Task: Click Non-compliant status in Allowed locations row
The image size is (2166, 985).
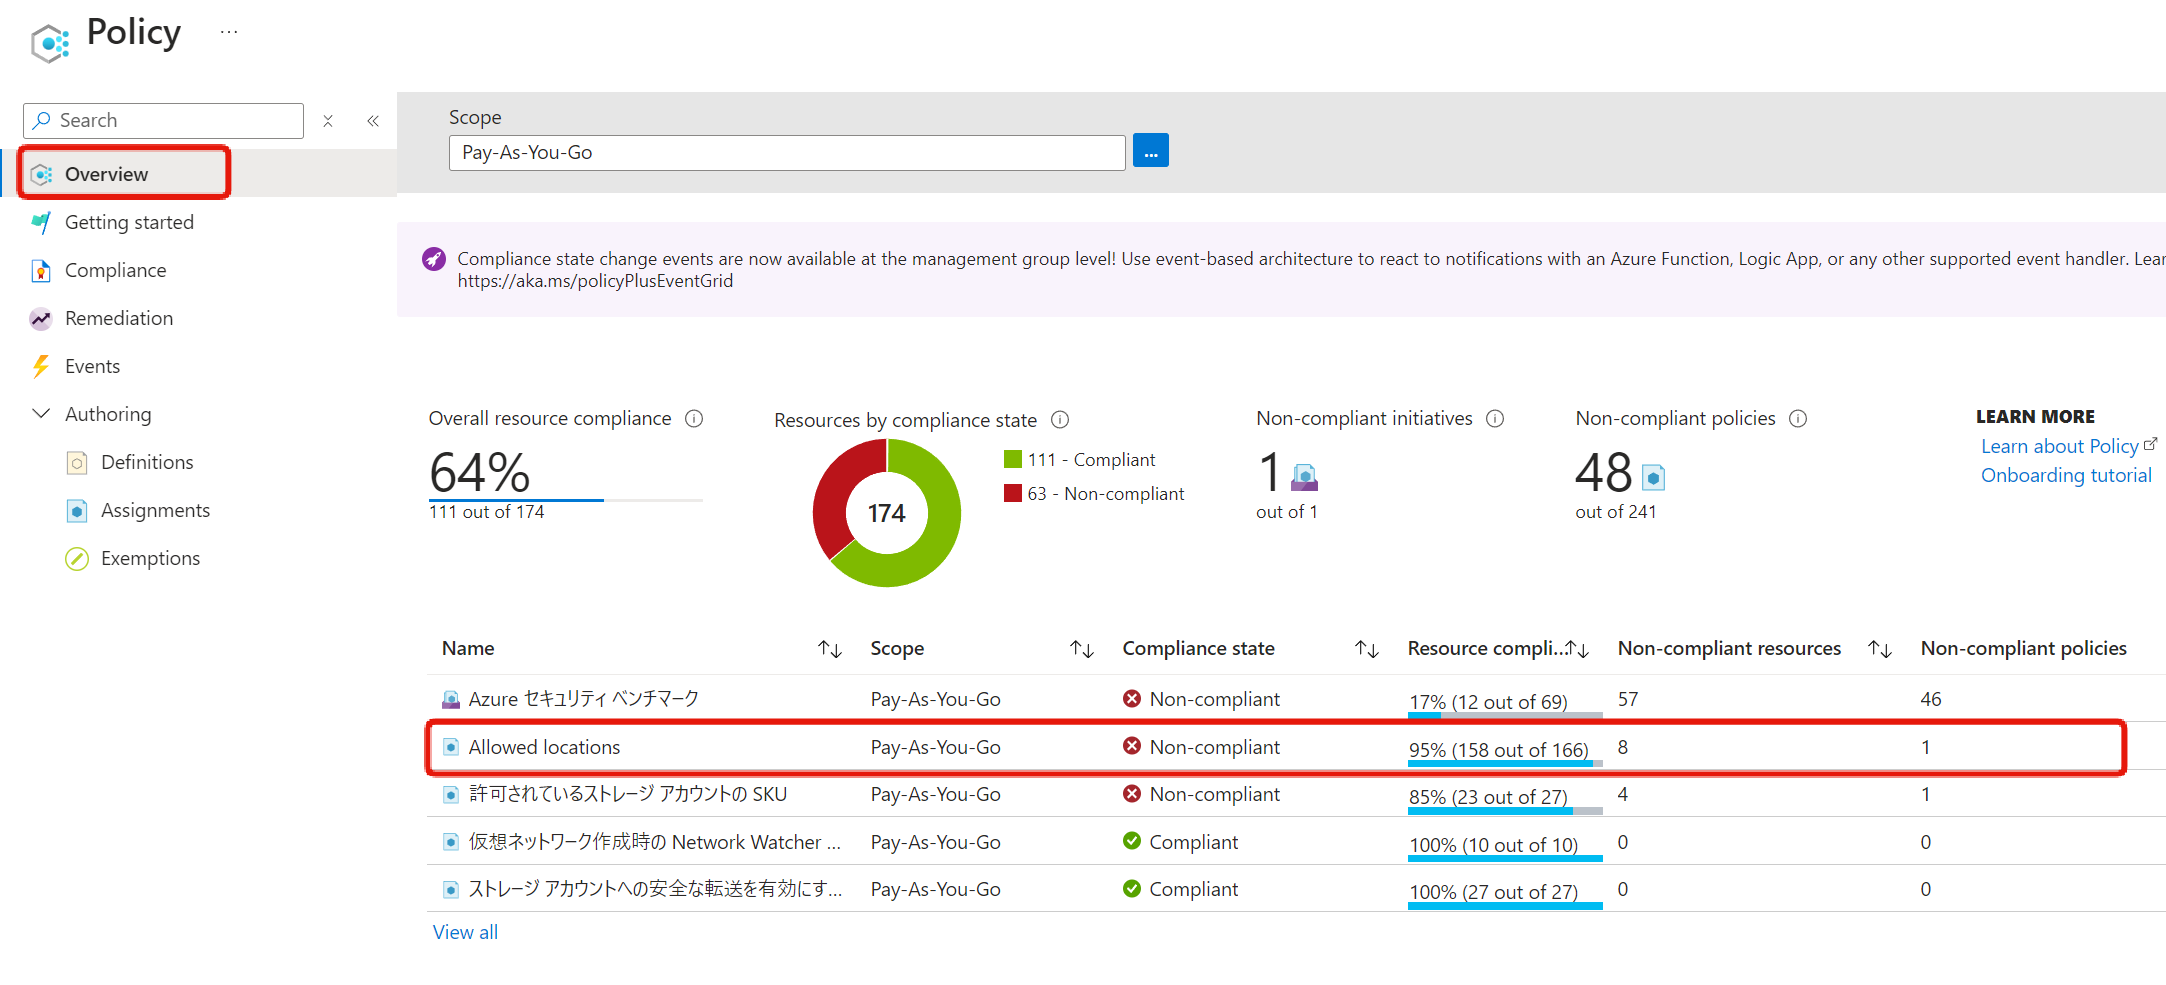Action: [1214, 747]
